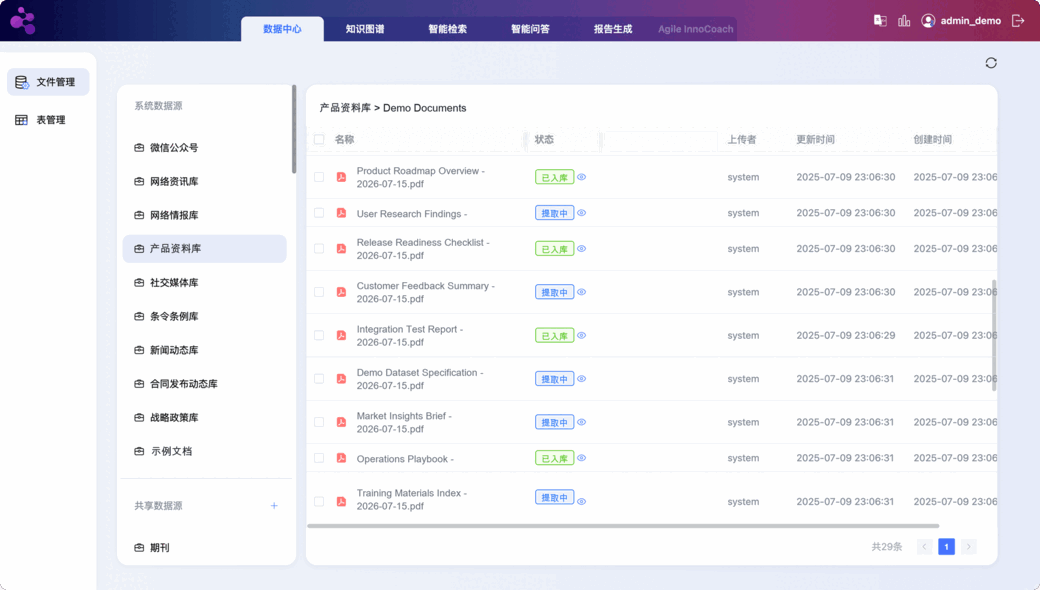Image resolution: width=1040 pixels, height=590 pixels.
Task: Click the table horizontal scrollbar
Action: tap(623, 526)
